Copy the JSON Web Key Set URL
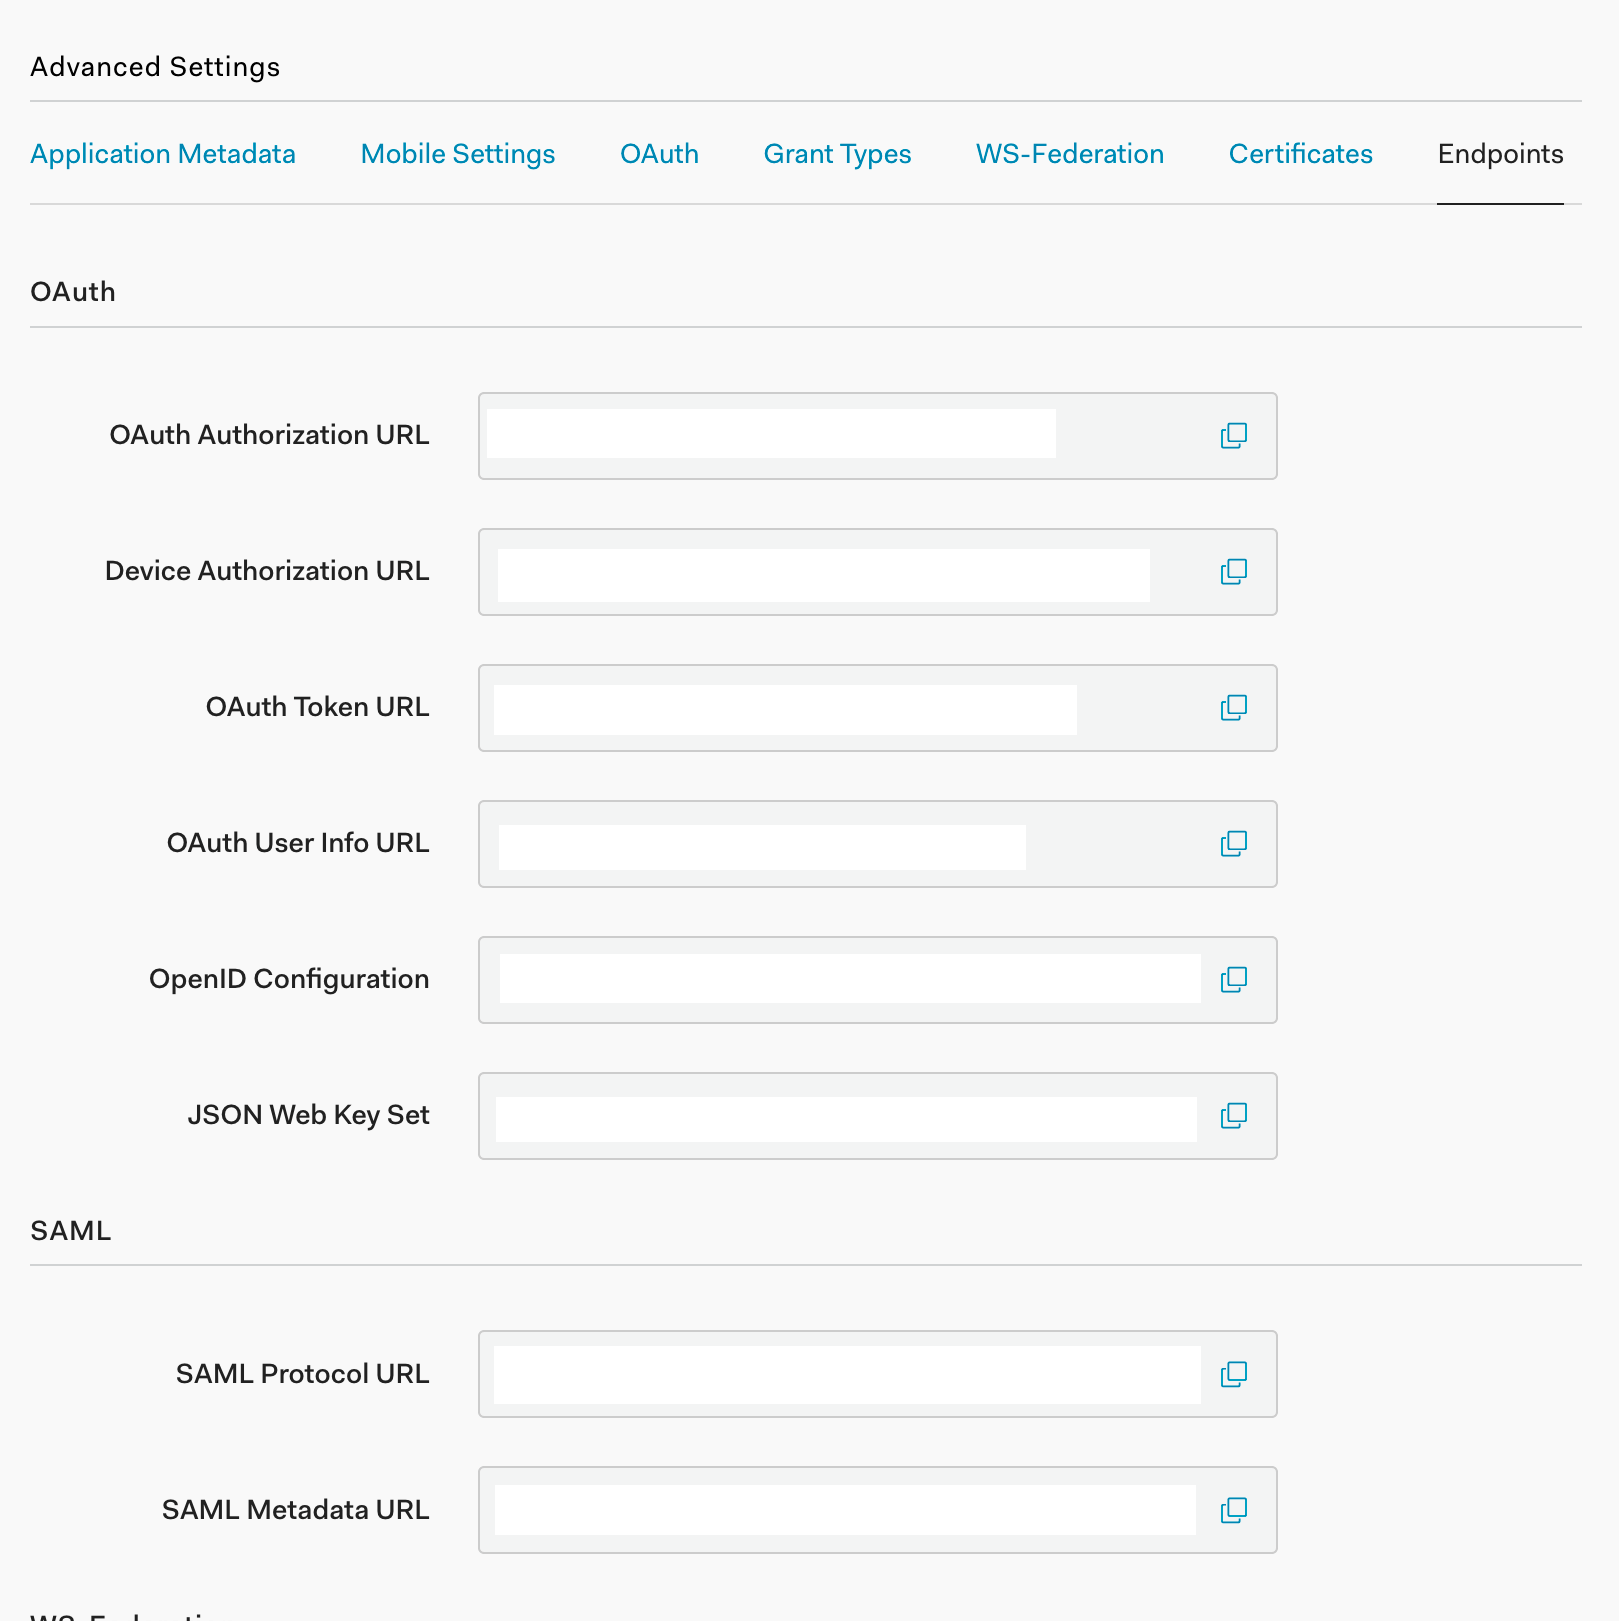Screen dimensions: 1619x1621 (1234, 1116)
